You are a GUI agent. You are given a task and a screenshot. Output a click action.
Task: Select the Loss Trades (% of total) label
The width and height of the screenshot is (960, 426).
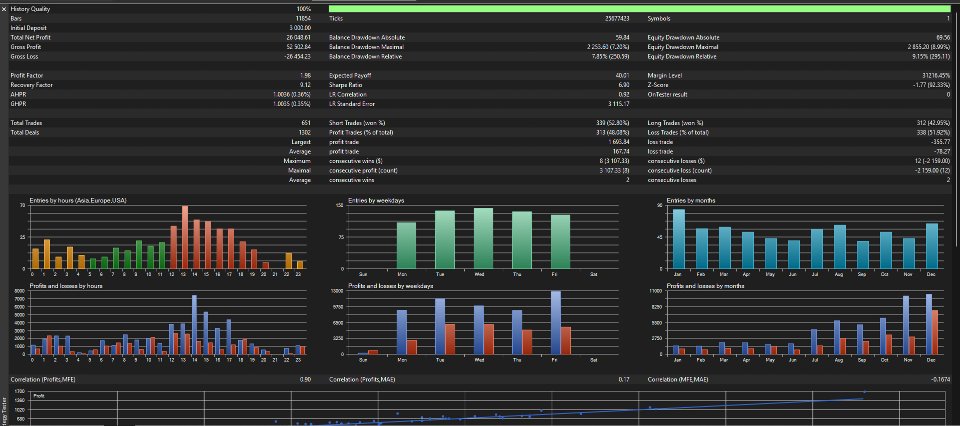click(x=678, y=132)
